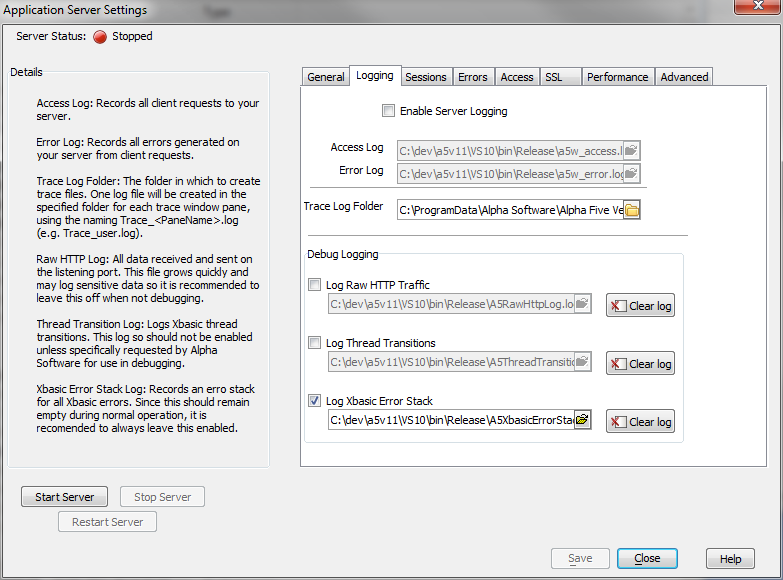The height and width of the screenshot is (580, 783).
Task: Clear log for Xbasic Error Stack
Action: point(640,421)
